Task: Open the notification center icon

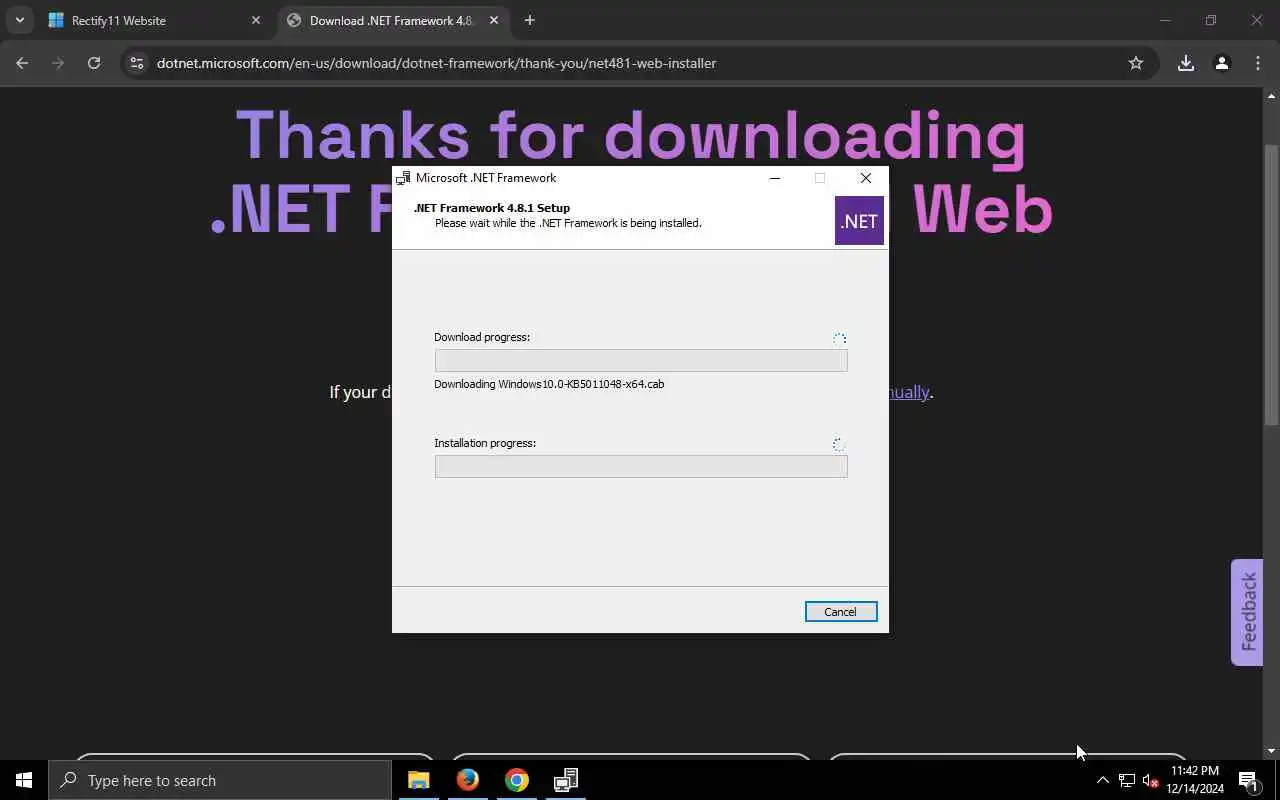Action: (1248, 780)
